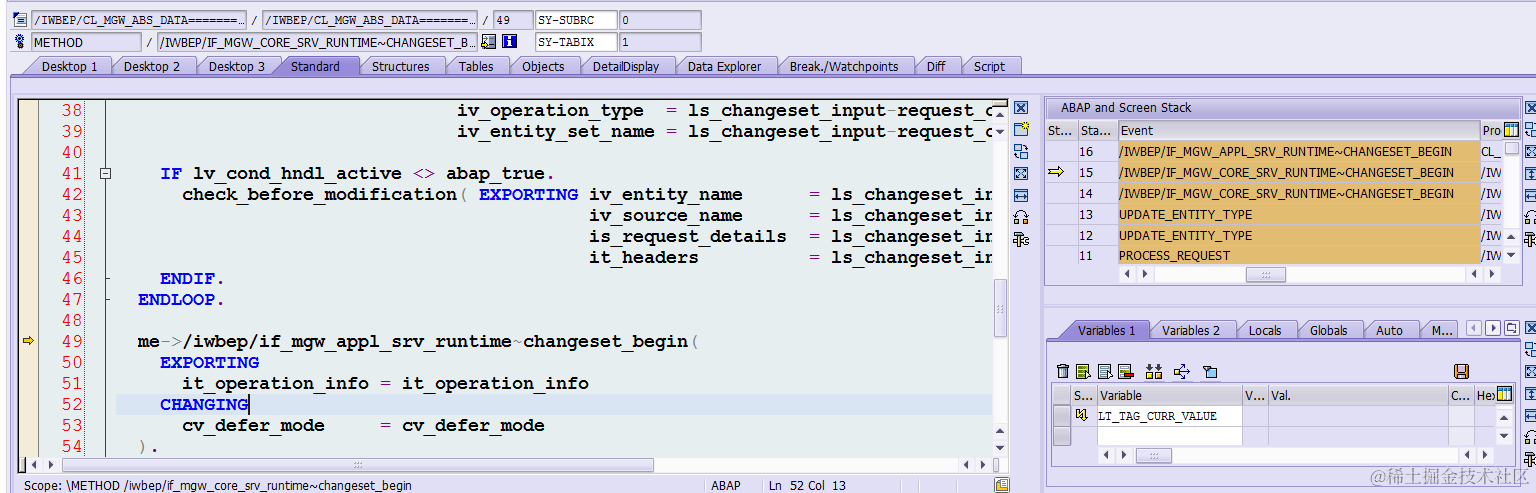The height and width of the screenshot is (493, 1536).
Task: Select the Structures tab
Action: pos(400,66)
